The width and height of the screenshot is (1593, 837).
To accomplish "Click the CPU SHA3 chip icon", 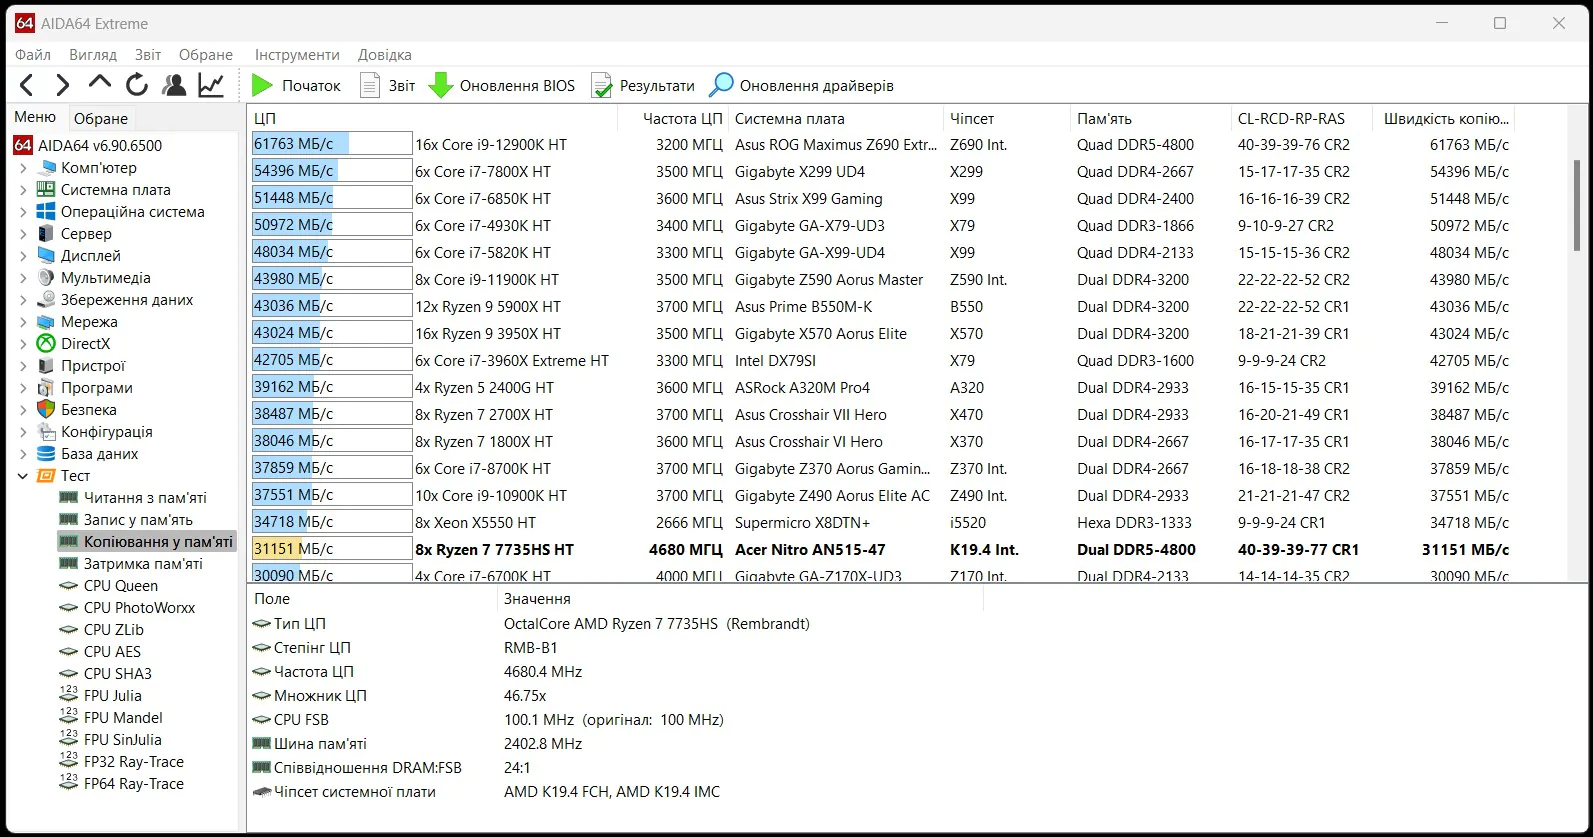I will [69, 674].
